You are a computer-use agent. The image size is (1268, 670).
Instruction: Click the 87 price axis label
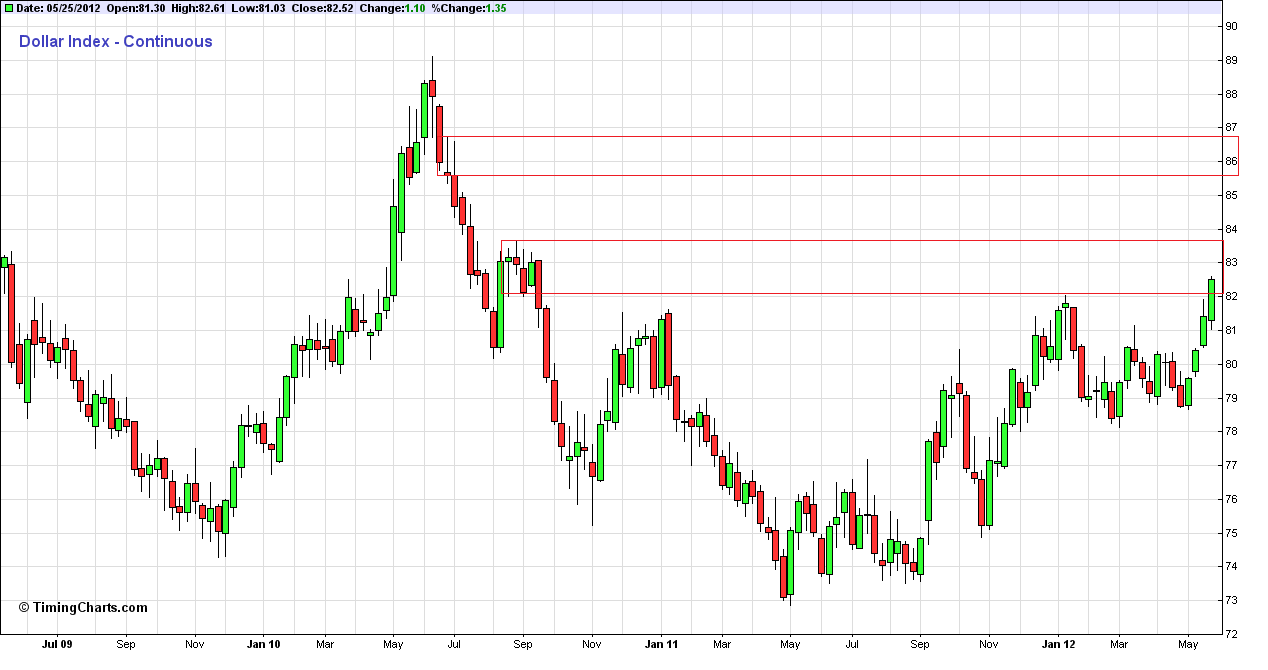click(x=1231, y=128)
